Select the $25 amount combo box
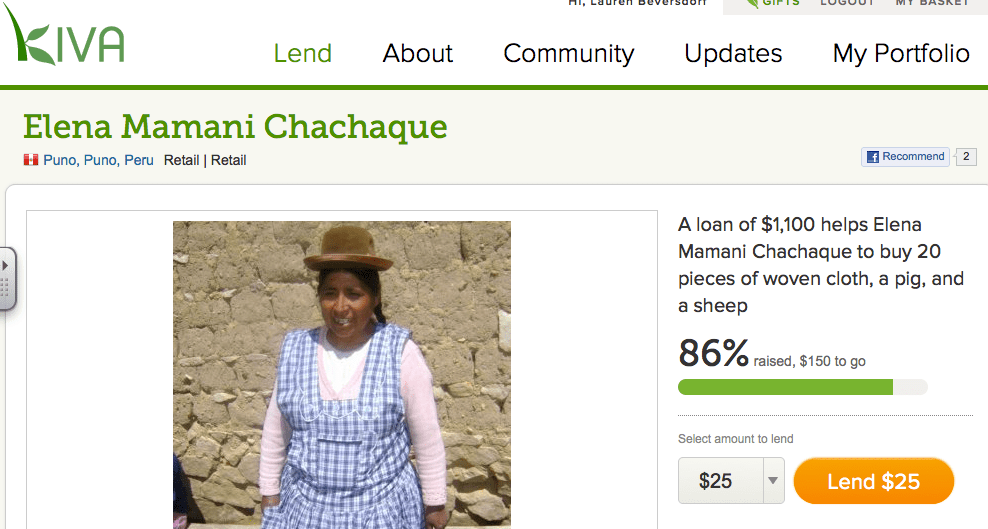 coord(731,481)
